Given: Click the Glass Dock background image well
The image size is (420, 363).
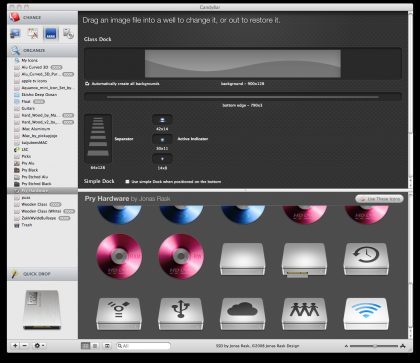Looking at the screenshot, I should pos(243,63).
